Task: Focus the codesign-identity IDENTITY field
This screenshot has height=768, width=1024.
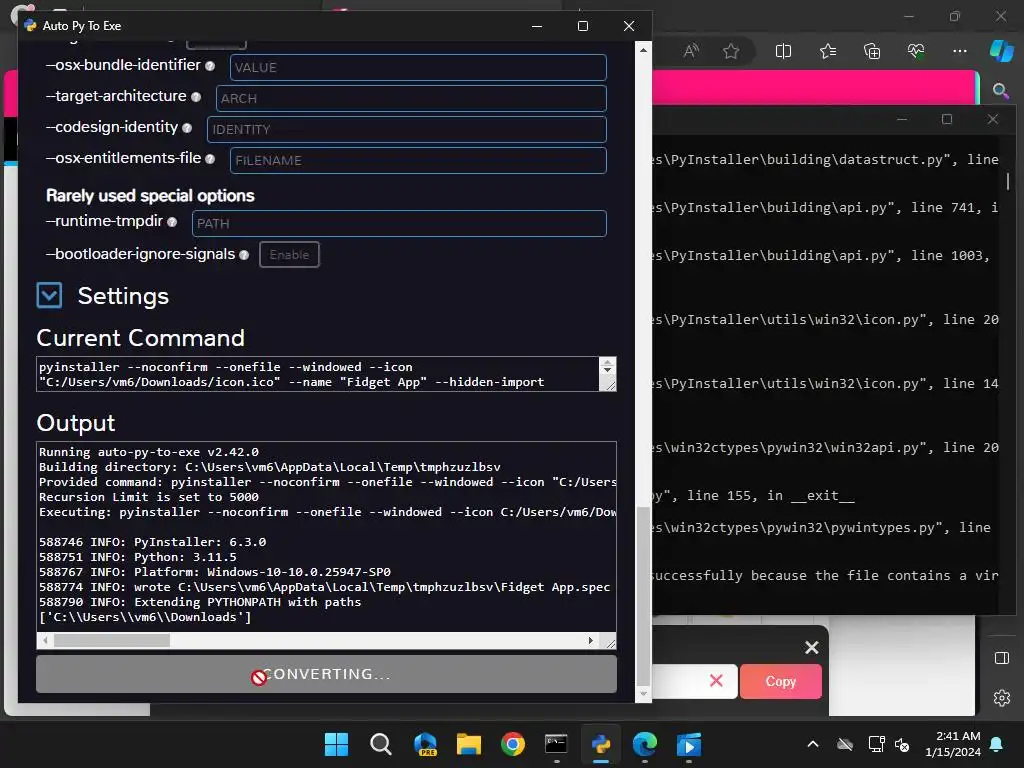Action: pos(406,129)
